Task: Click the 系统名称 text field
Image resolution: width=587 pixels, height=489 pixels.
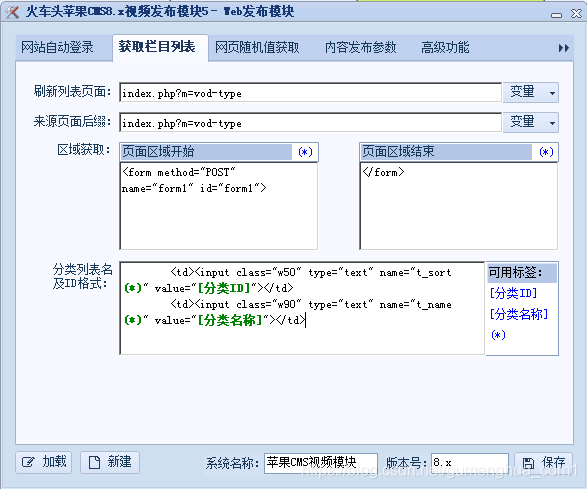Action: point(320,463)
